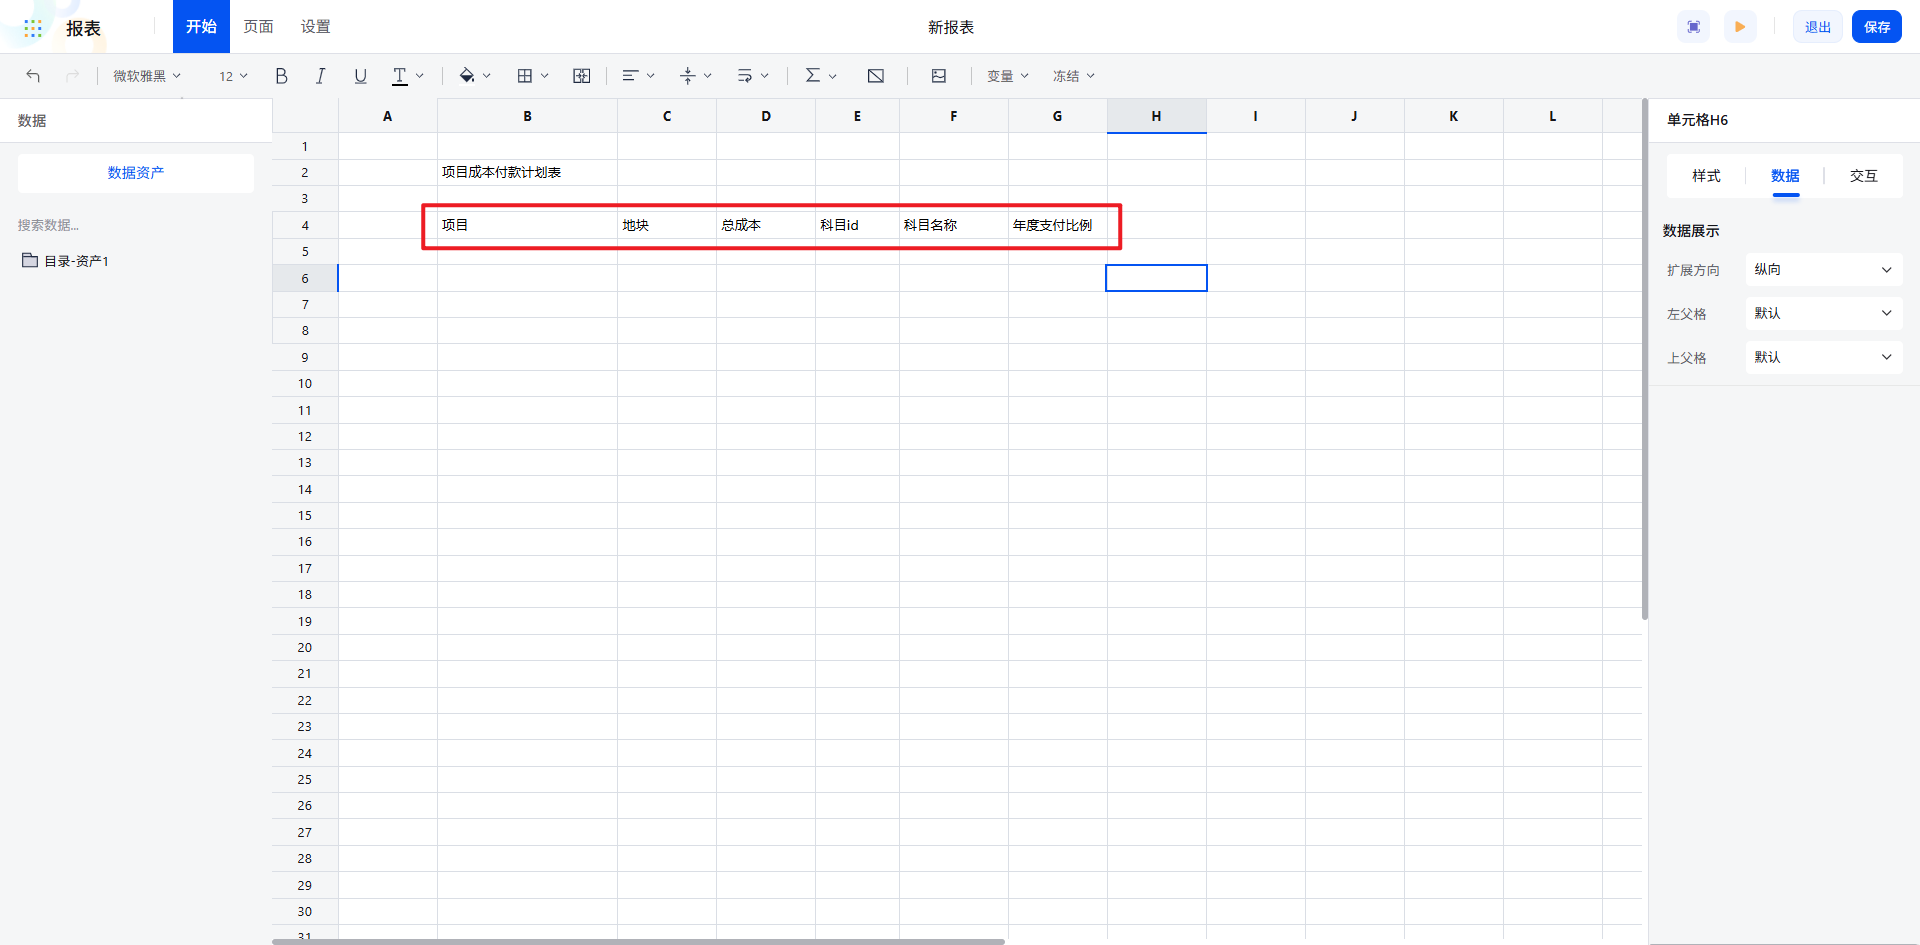Open the app grid launcher icon

(33, 28)
